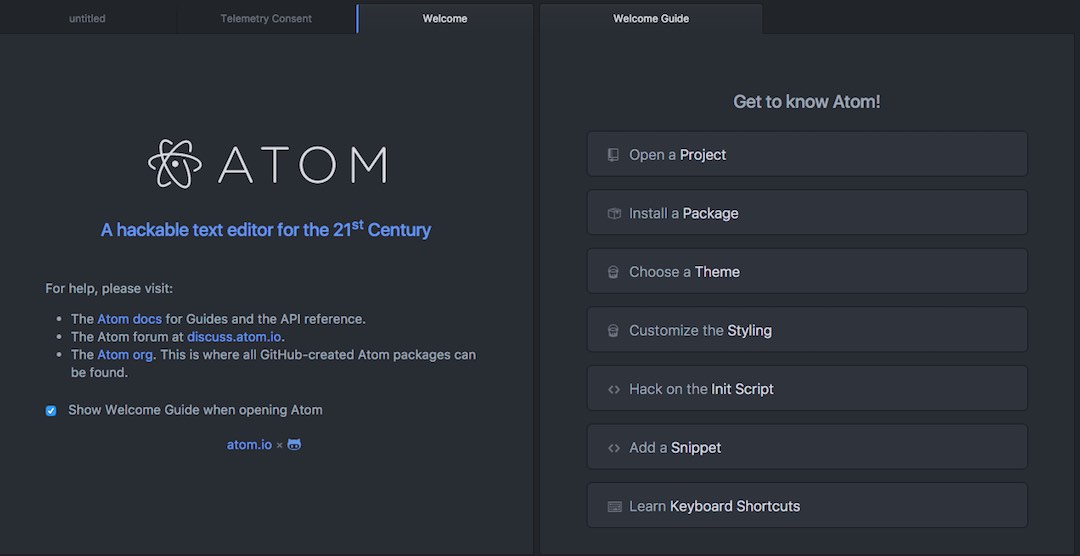Expand the Customize the Styling section

(807, 330)
